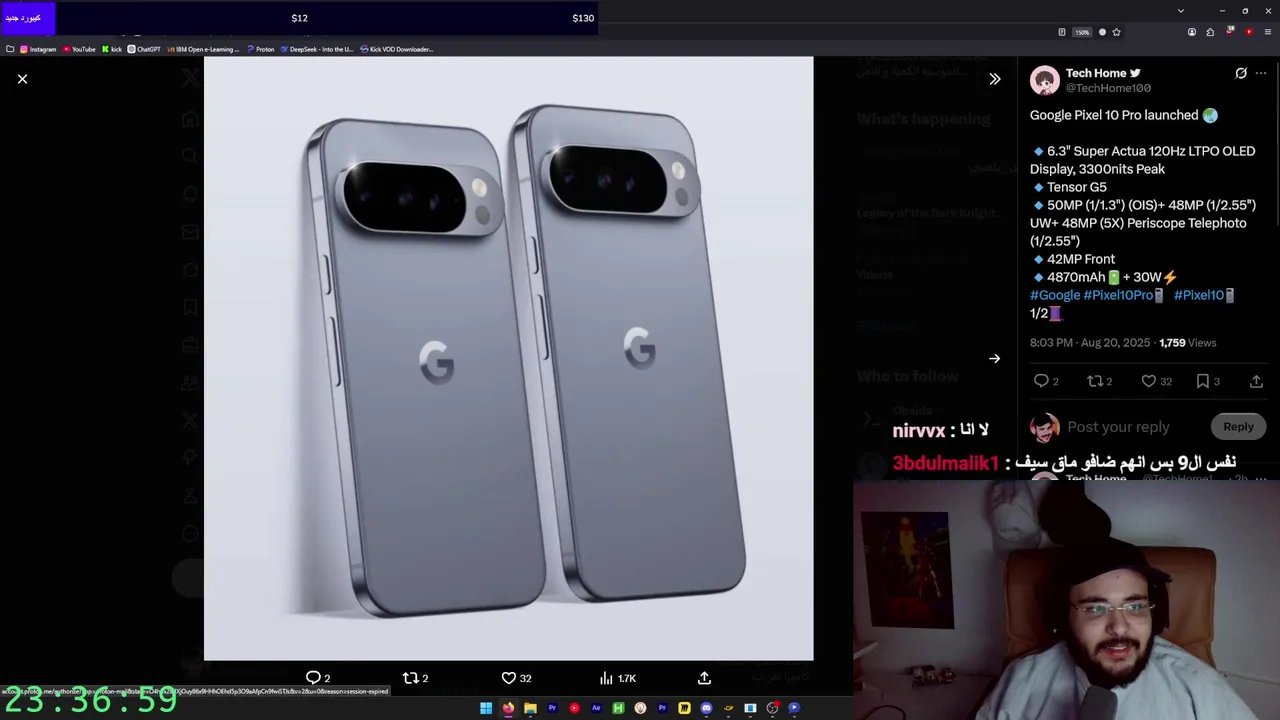The height and width of the screenshot is (720, 1280).
Task: Click the Grok icon beside tweet header
Action: click(1241, 73)
